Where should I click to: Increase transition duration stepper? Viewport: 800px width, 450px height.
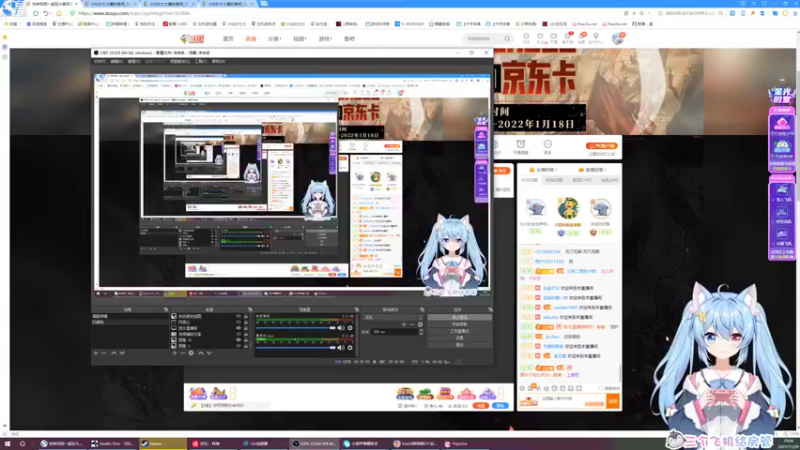pos(421,330)
